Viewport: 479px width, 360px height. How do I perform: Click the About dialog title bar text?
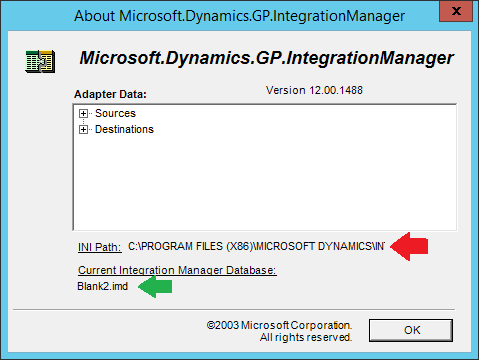click(239, 16)
